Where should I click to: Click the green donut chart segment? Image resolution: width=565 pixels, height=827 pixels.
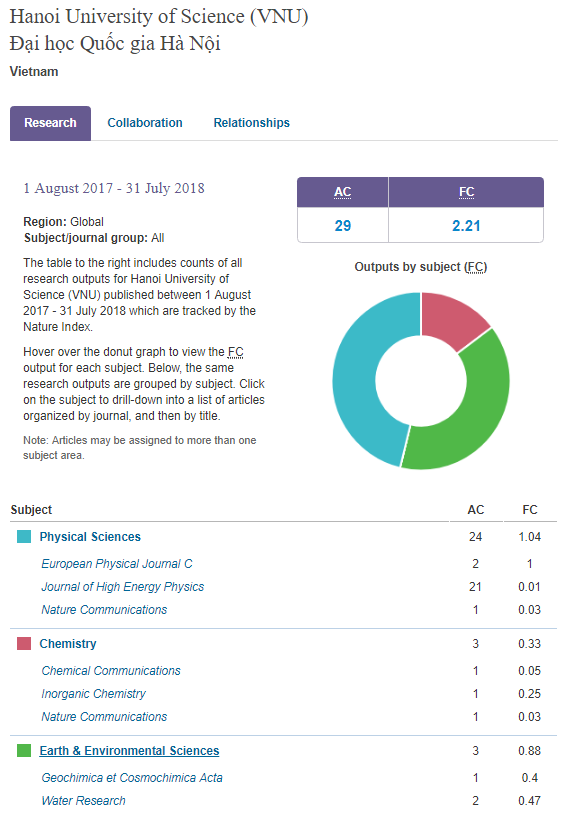pos(470,417)
